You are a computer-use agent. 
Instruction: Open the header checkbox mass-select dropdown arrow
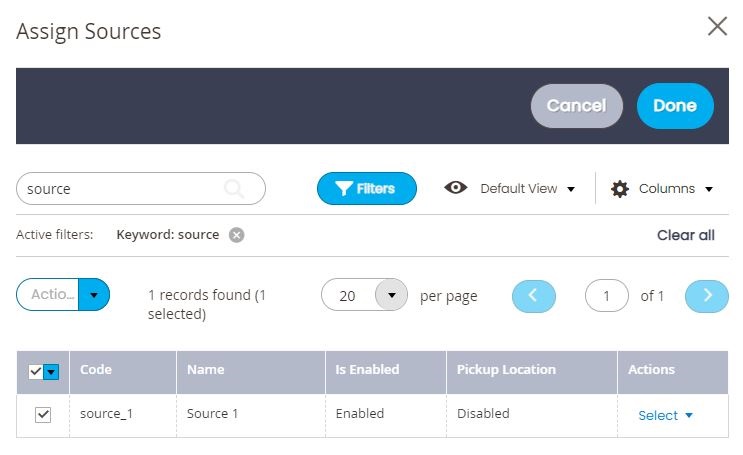pyautogui.click(x=51, y=372)
